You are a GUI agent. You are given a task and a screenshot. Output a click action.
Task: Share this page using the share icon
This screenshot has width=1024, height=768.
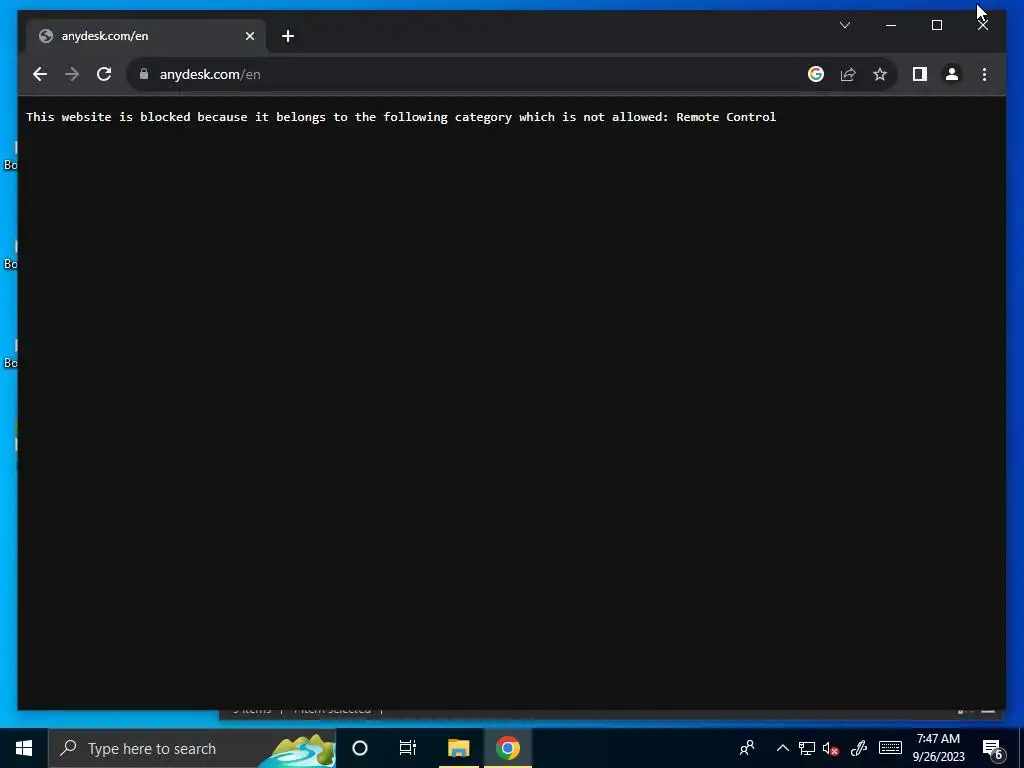[848, 74]
